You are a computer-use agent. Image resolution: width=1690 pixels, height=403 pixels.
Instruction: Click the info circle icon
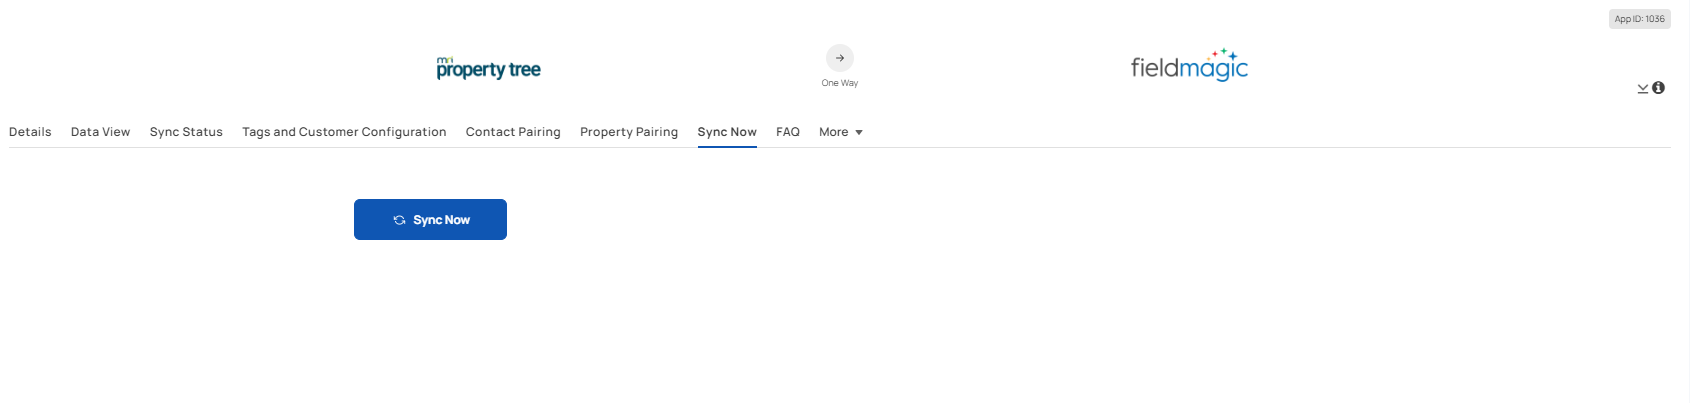coord(1658,88)
